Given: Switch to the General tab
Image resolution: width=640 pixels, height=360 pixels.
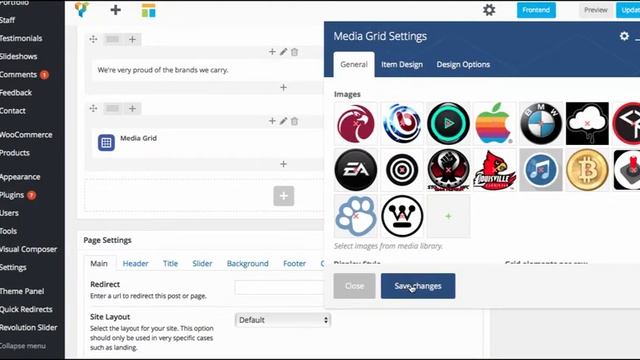Looking at the screenshot, I should pos(354,64).
